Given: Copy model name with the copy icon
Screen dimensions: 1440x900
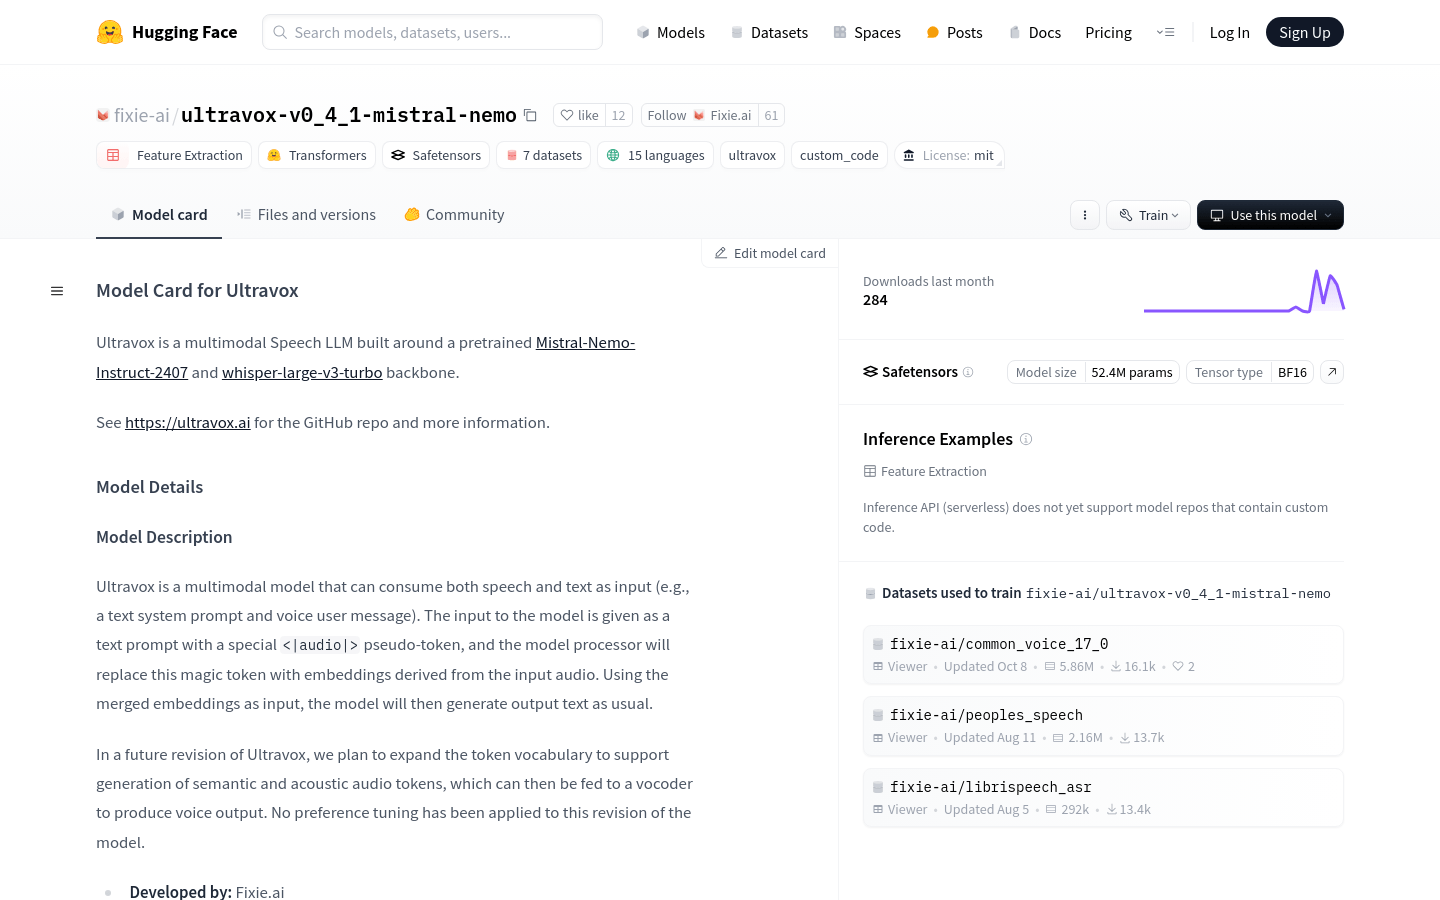Looking at the screenshot, I should (x=531, y=115).
